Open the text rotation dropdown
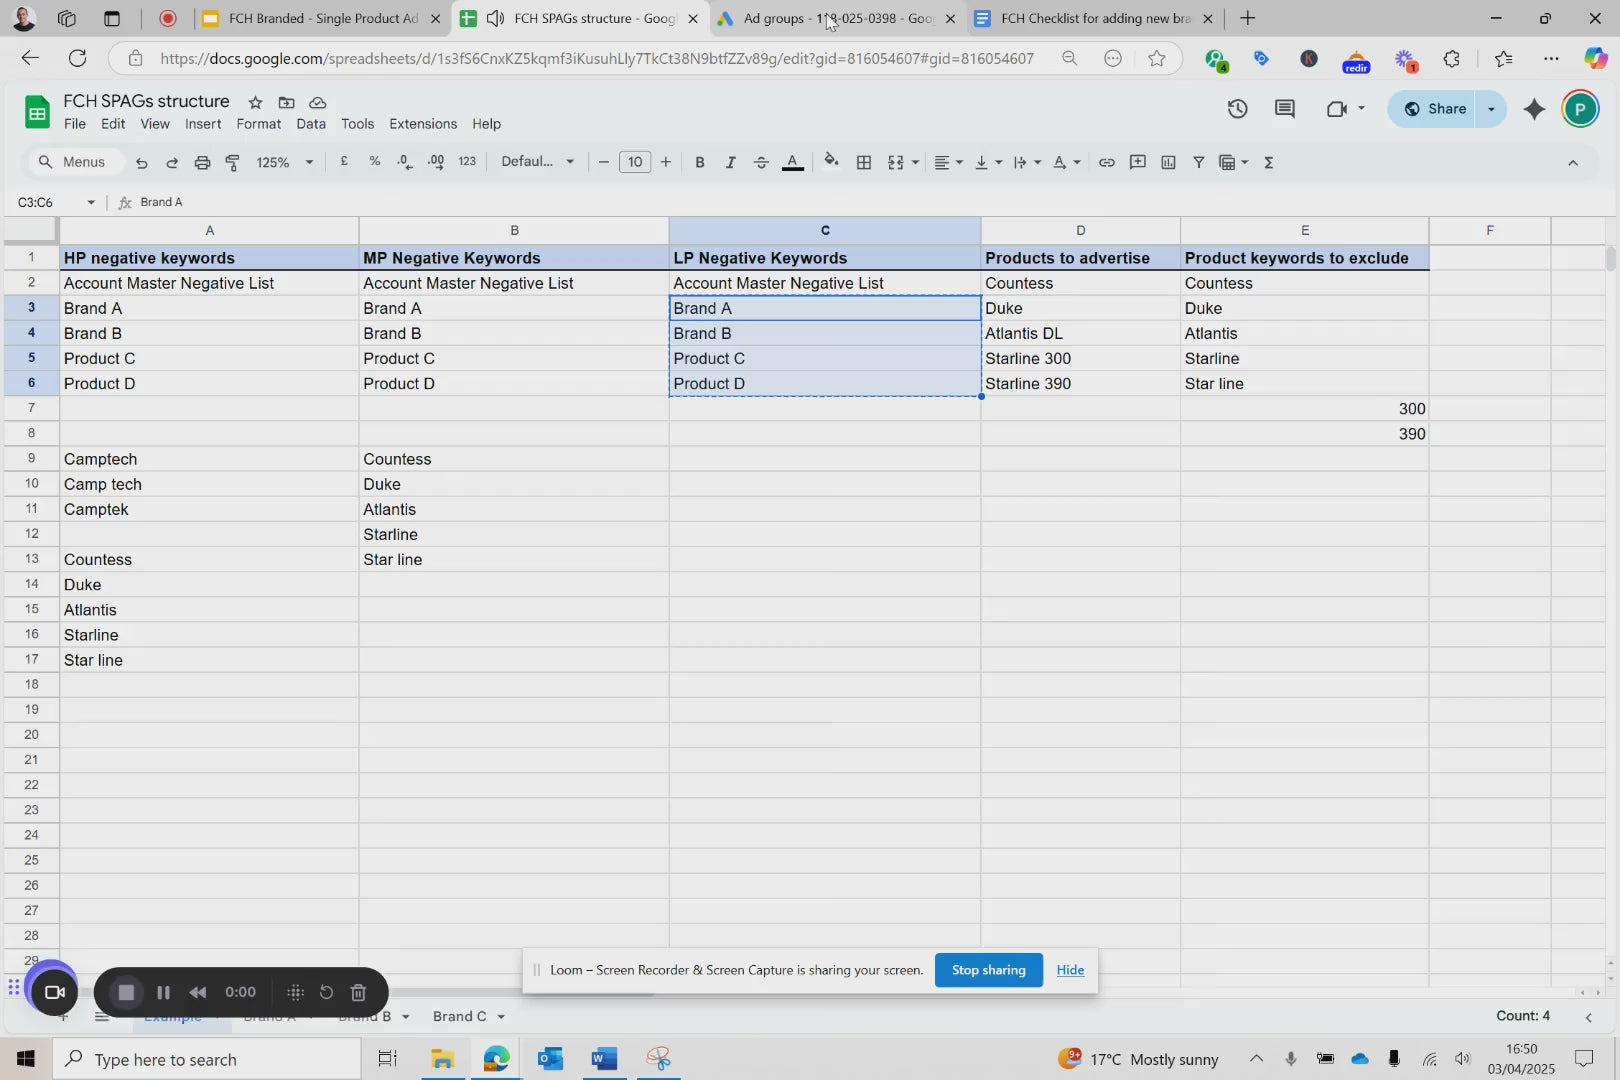Viewport: 1620px width, 1080px height. [1067, 162]
